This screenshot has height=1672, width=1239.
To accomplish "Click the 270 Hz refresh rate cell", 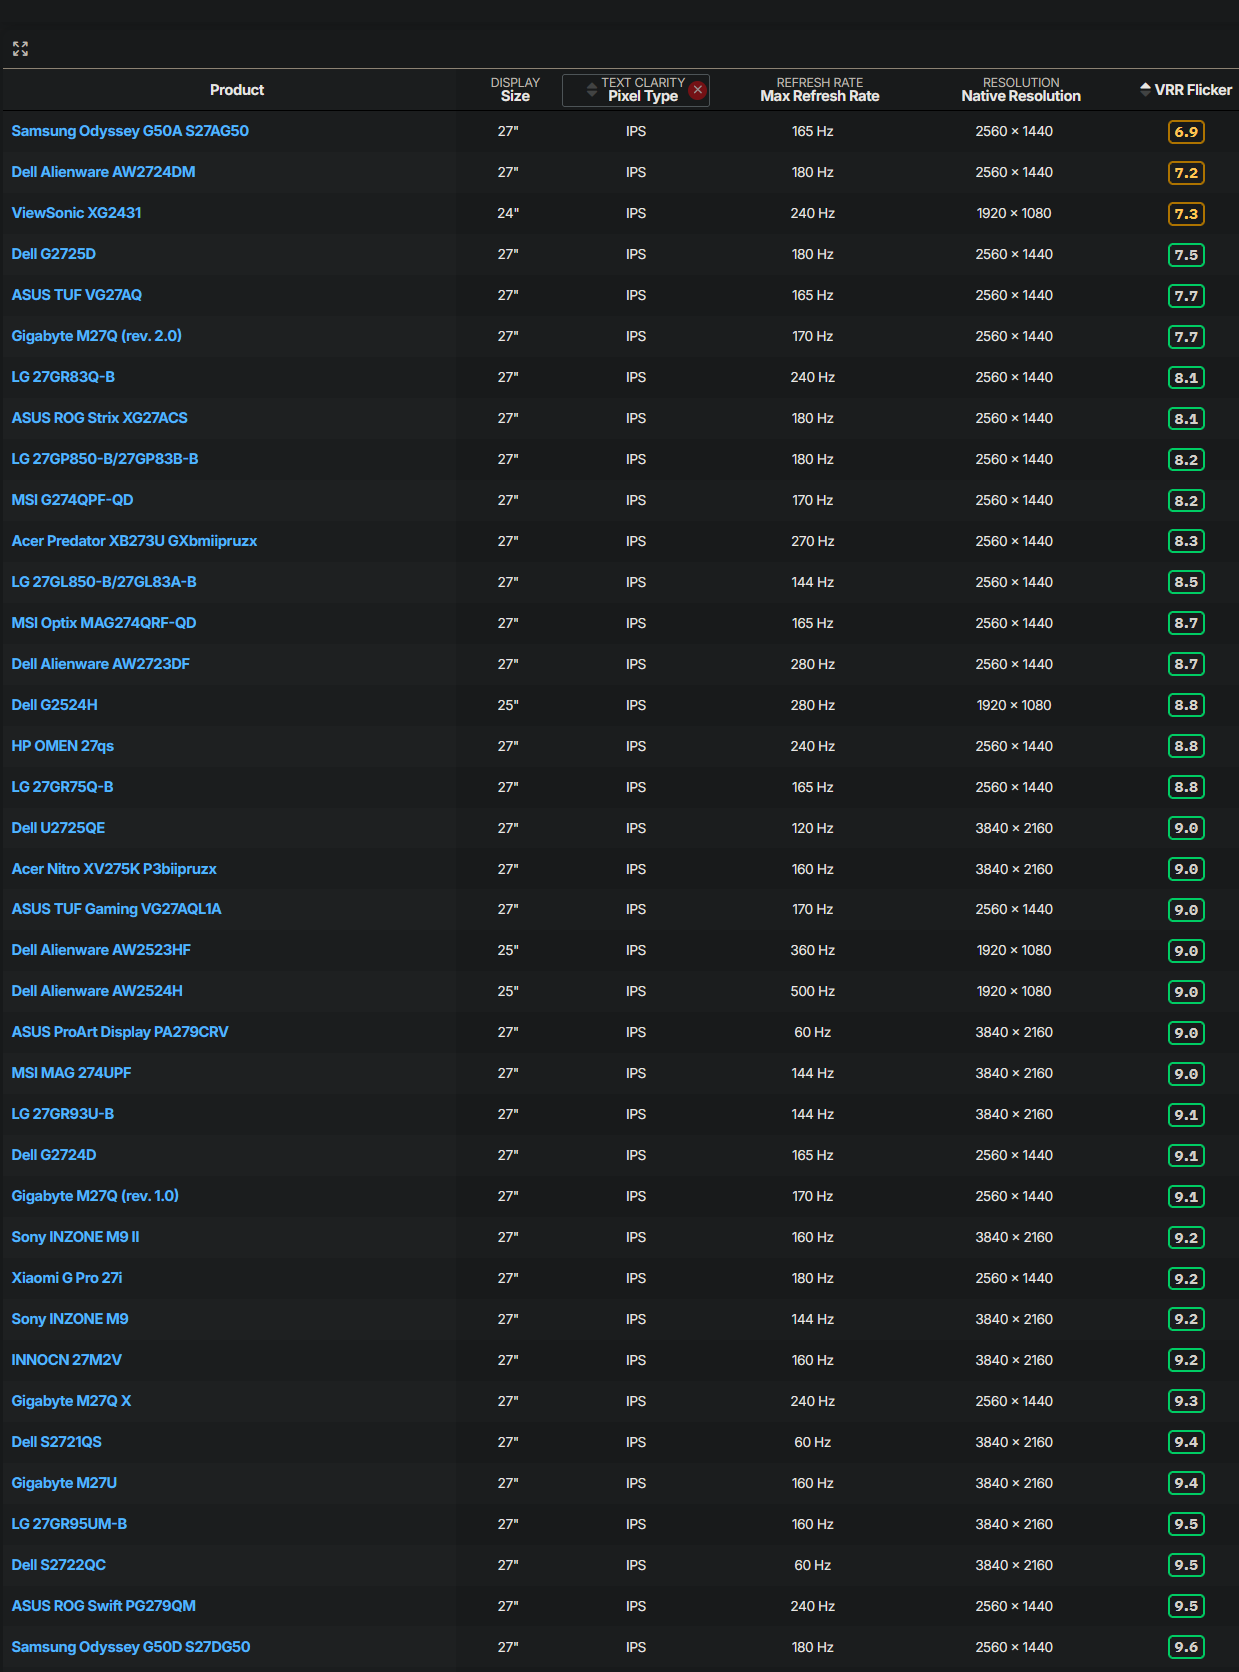I will pyautogui.click(x=812, y=541).
